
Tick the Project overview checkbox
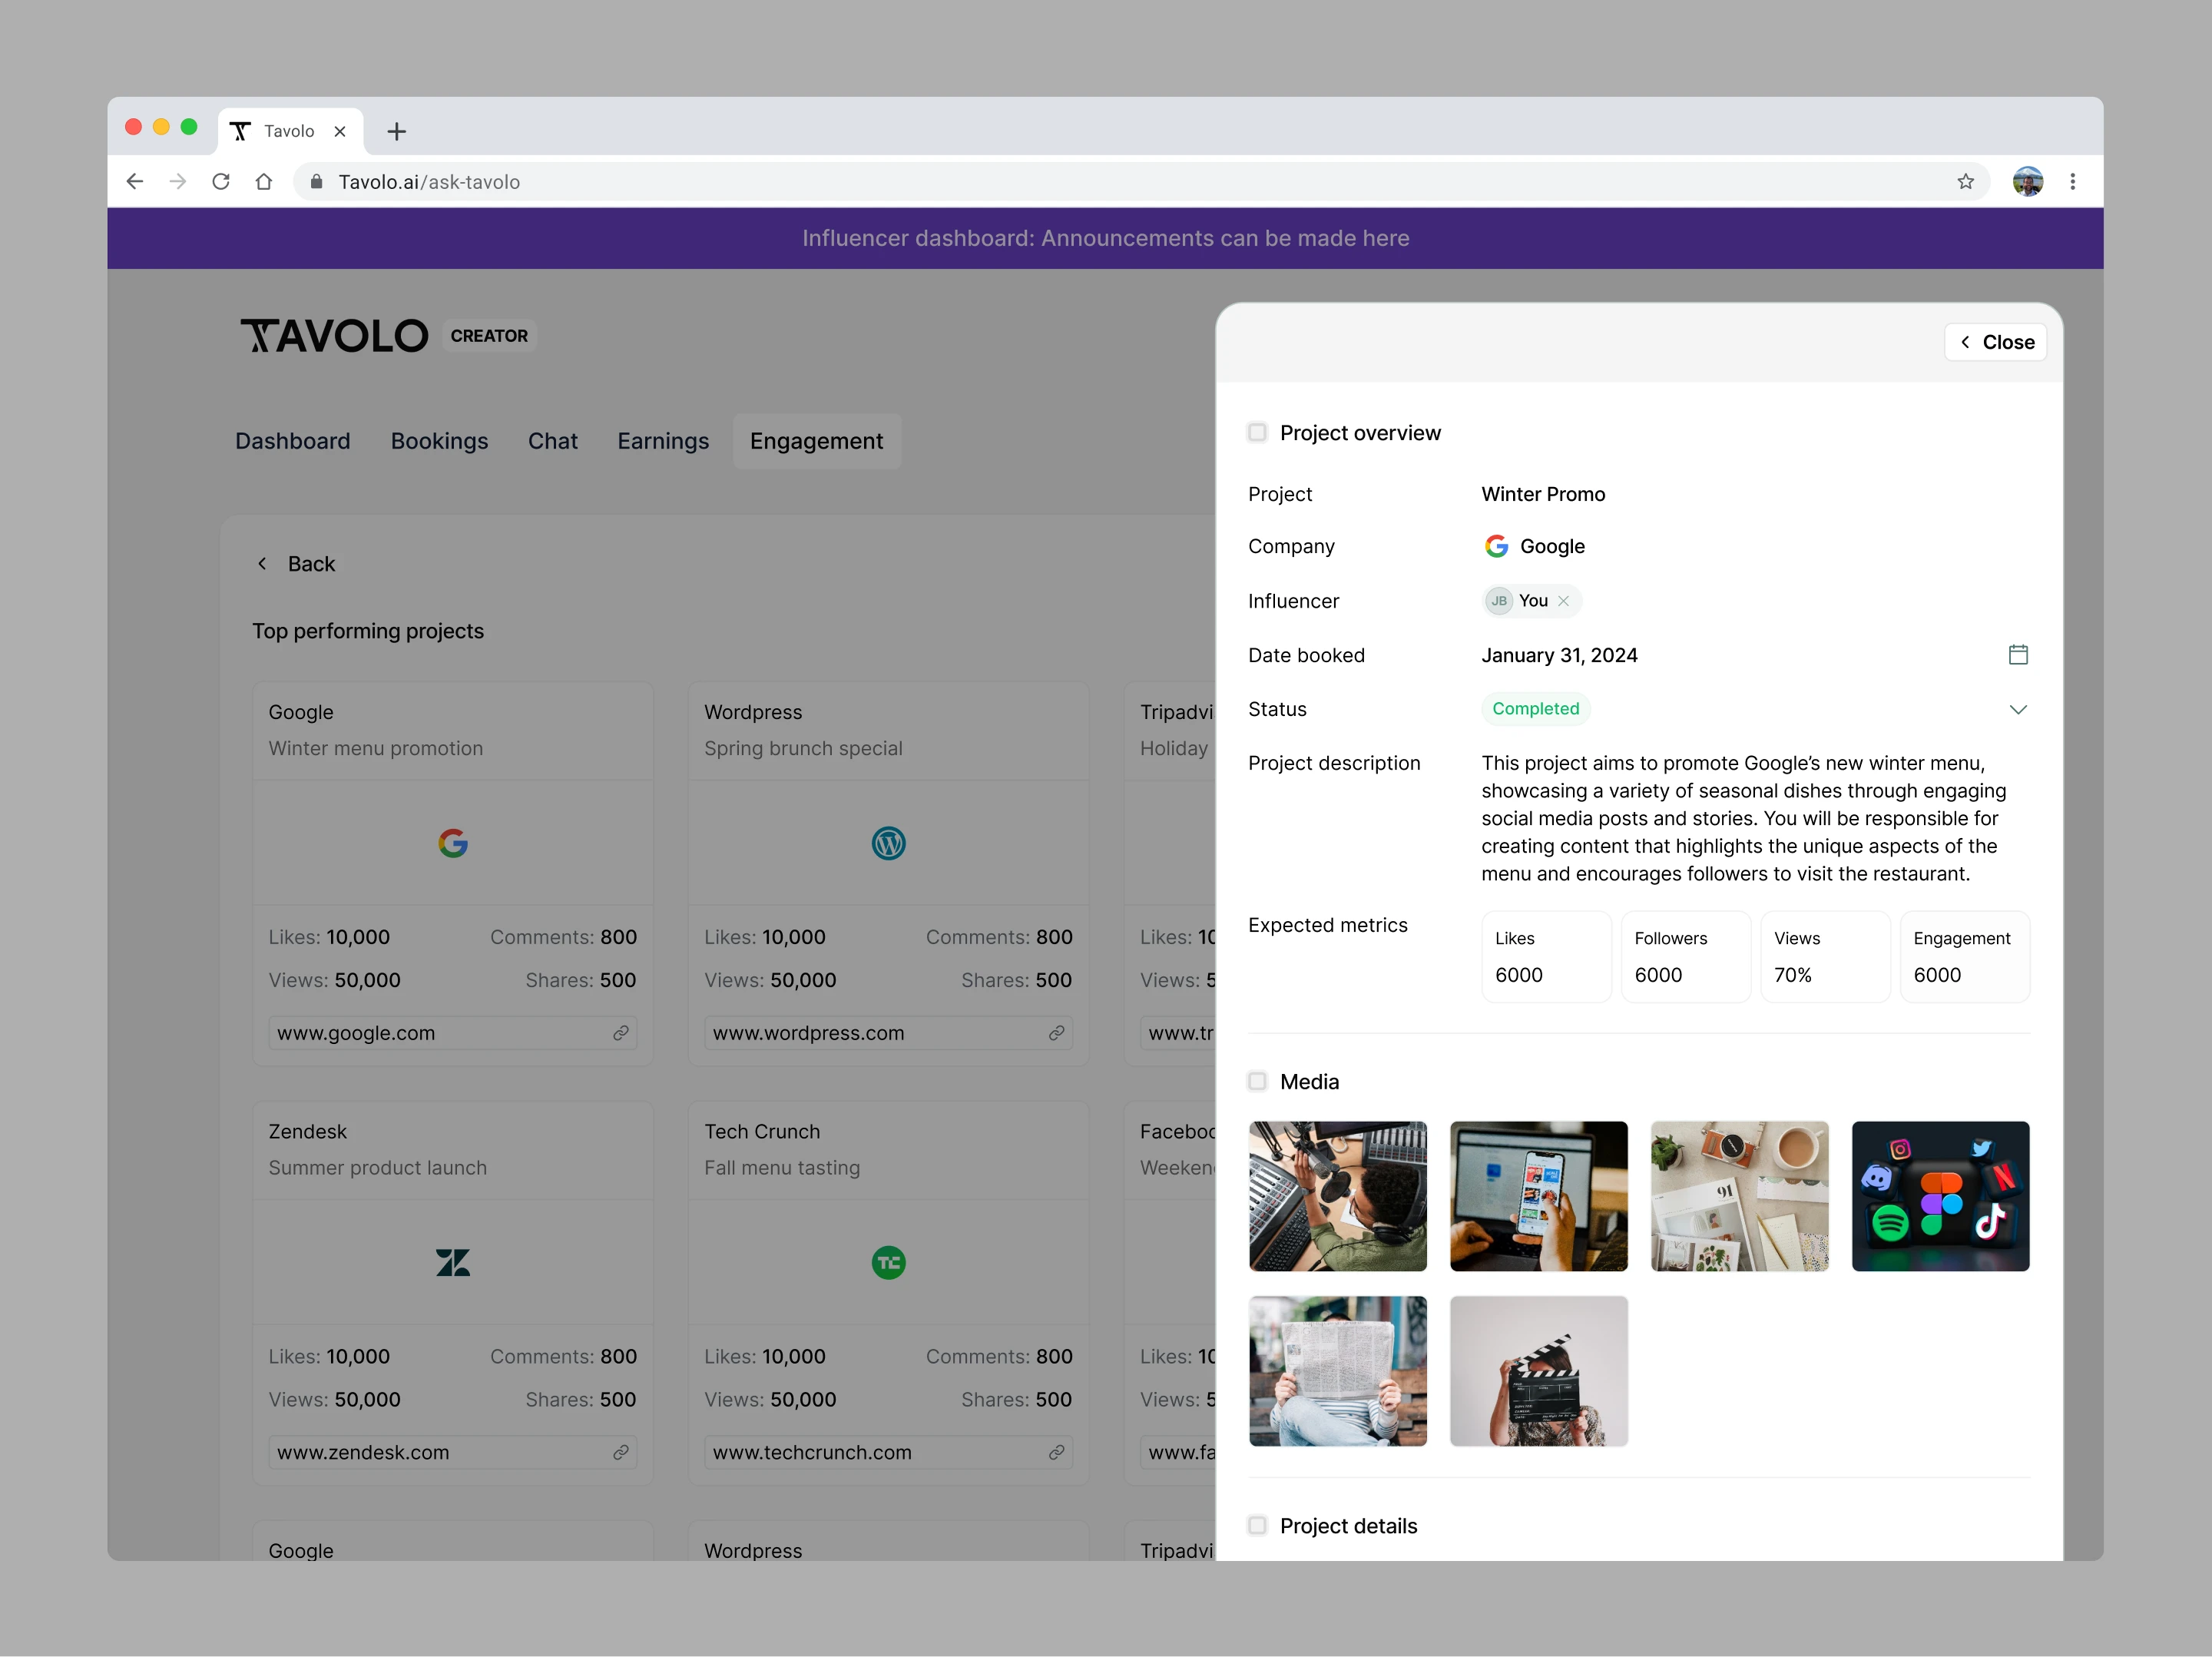coord(1257,432)
